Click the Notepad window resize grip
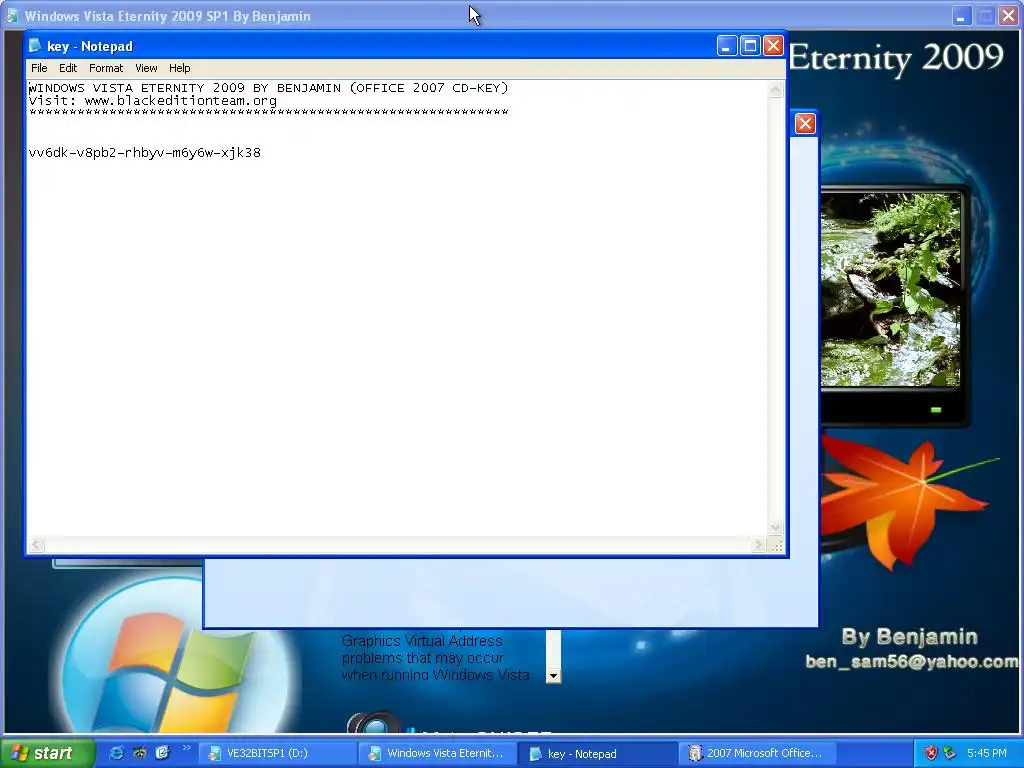The image size is (1024, 768). point(776,545)
